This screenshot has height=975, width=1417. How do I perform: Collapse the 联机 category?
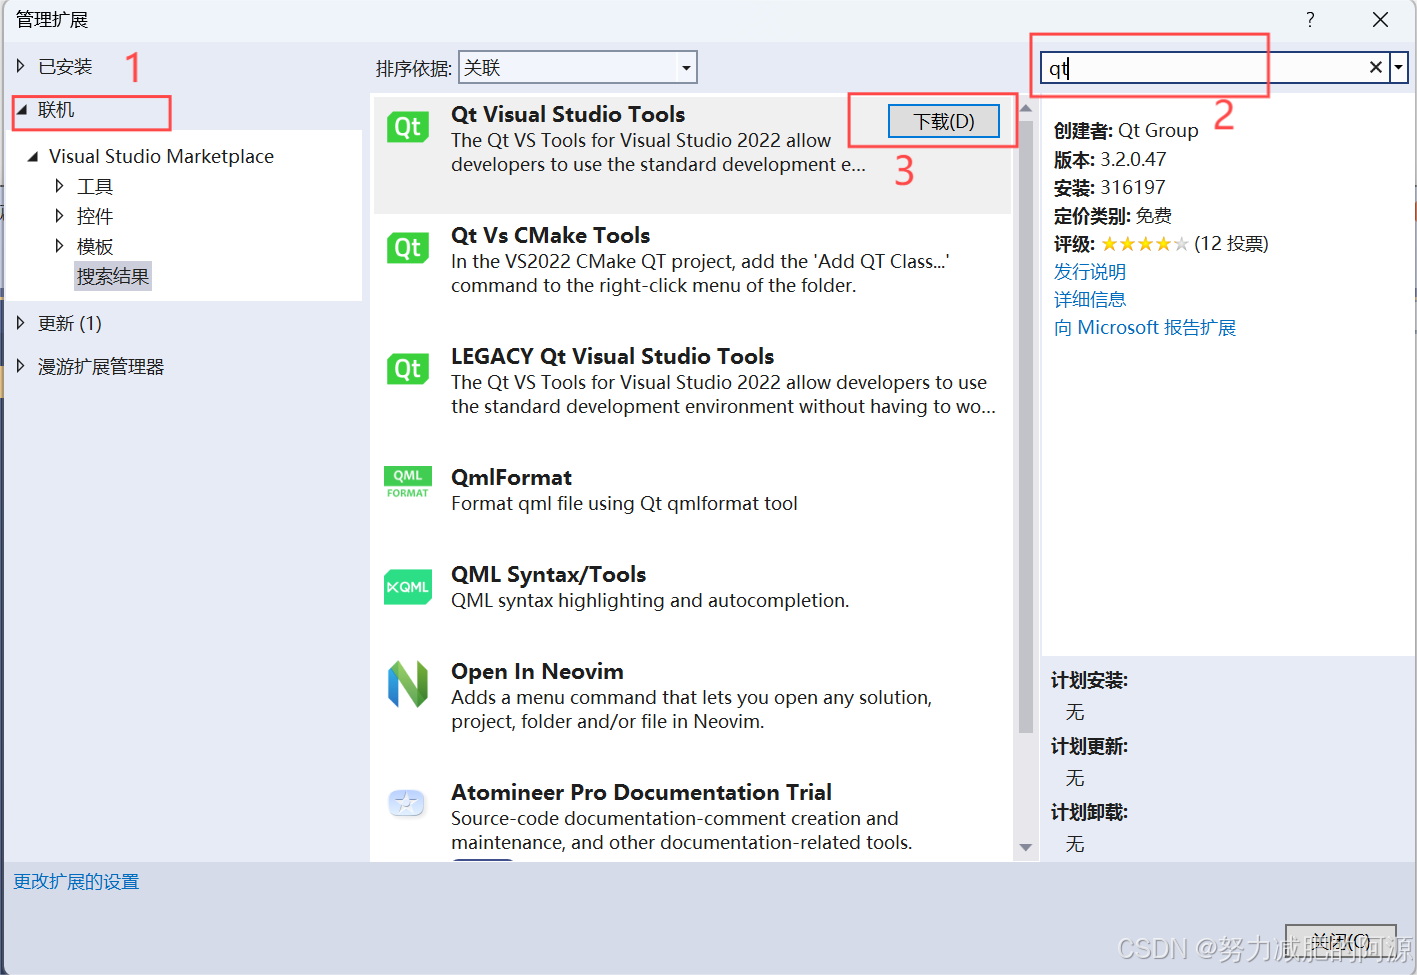(21, 110)
